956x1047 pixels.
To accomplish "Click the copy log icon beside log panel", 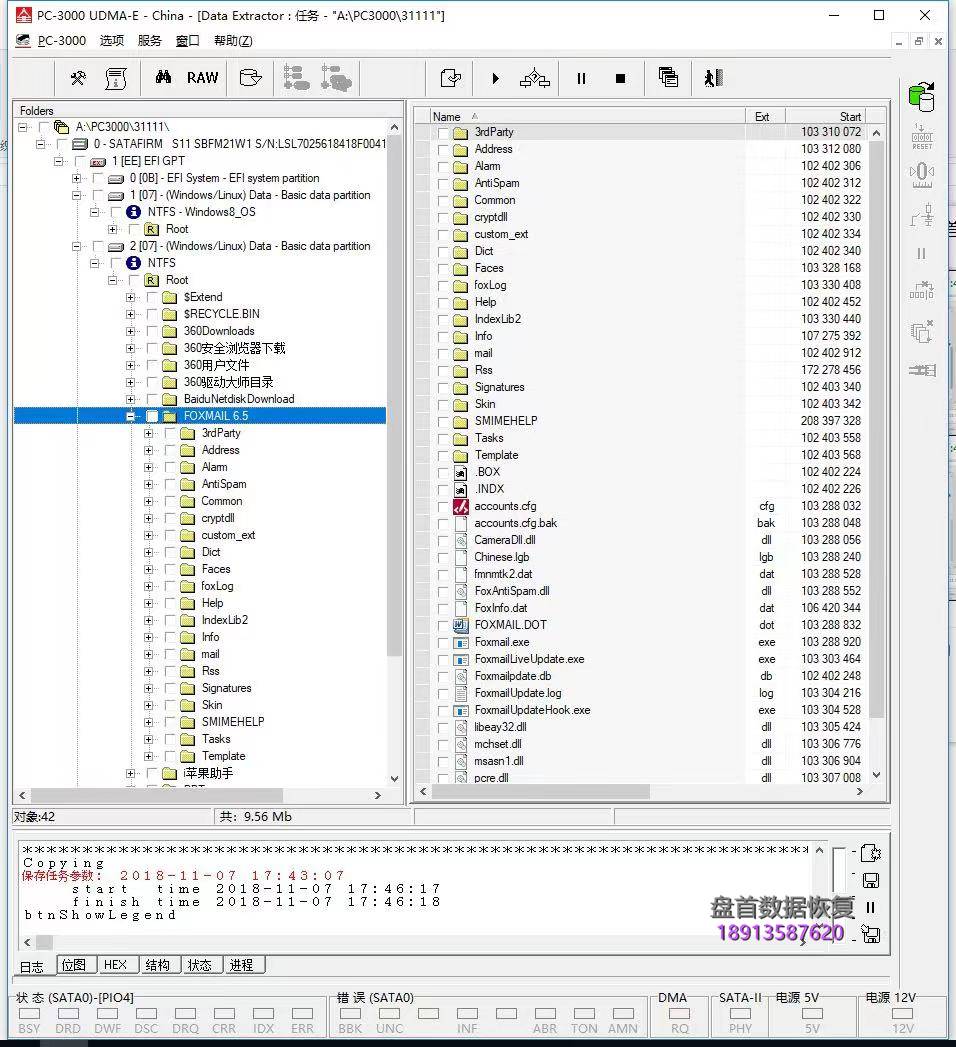I will click(871, 853).
